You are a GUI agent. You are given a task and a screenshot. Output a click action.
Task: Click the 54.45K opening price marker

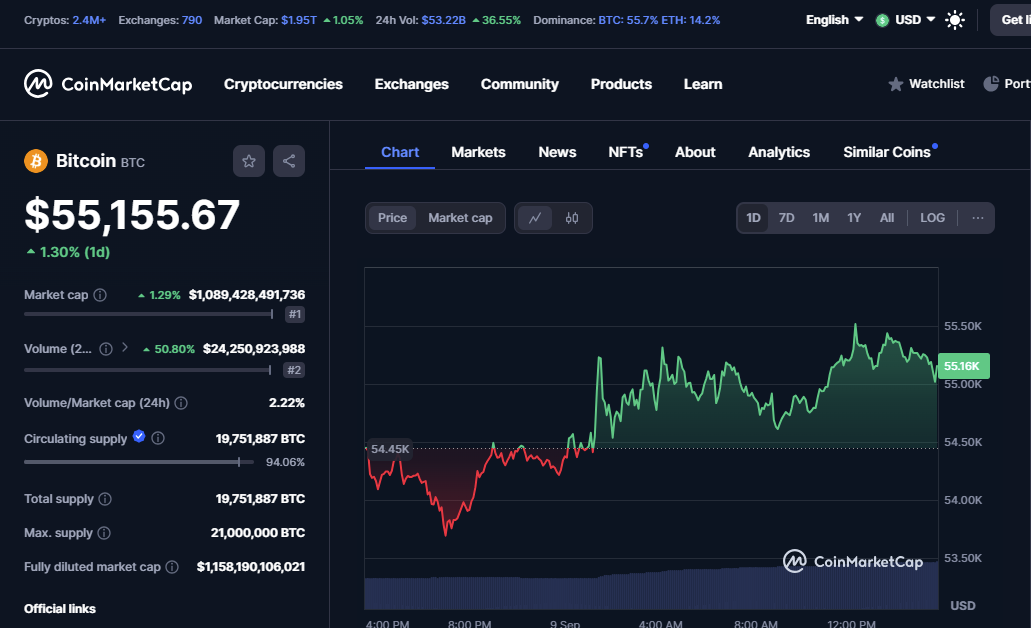click(x=389, y=449)
